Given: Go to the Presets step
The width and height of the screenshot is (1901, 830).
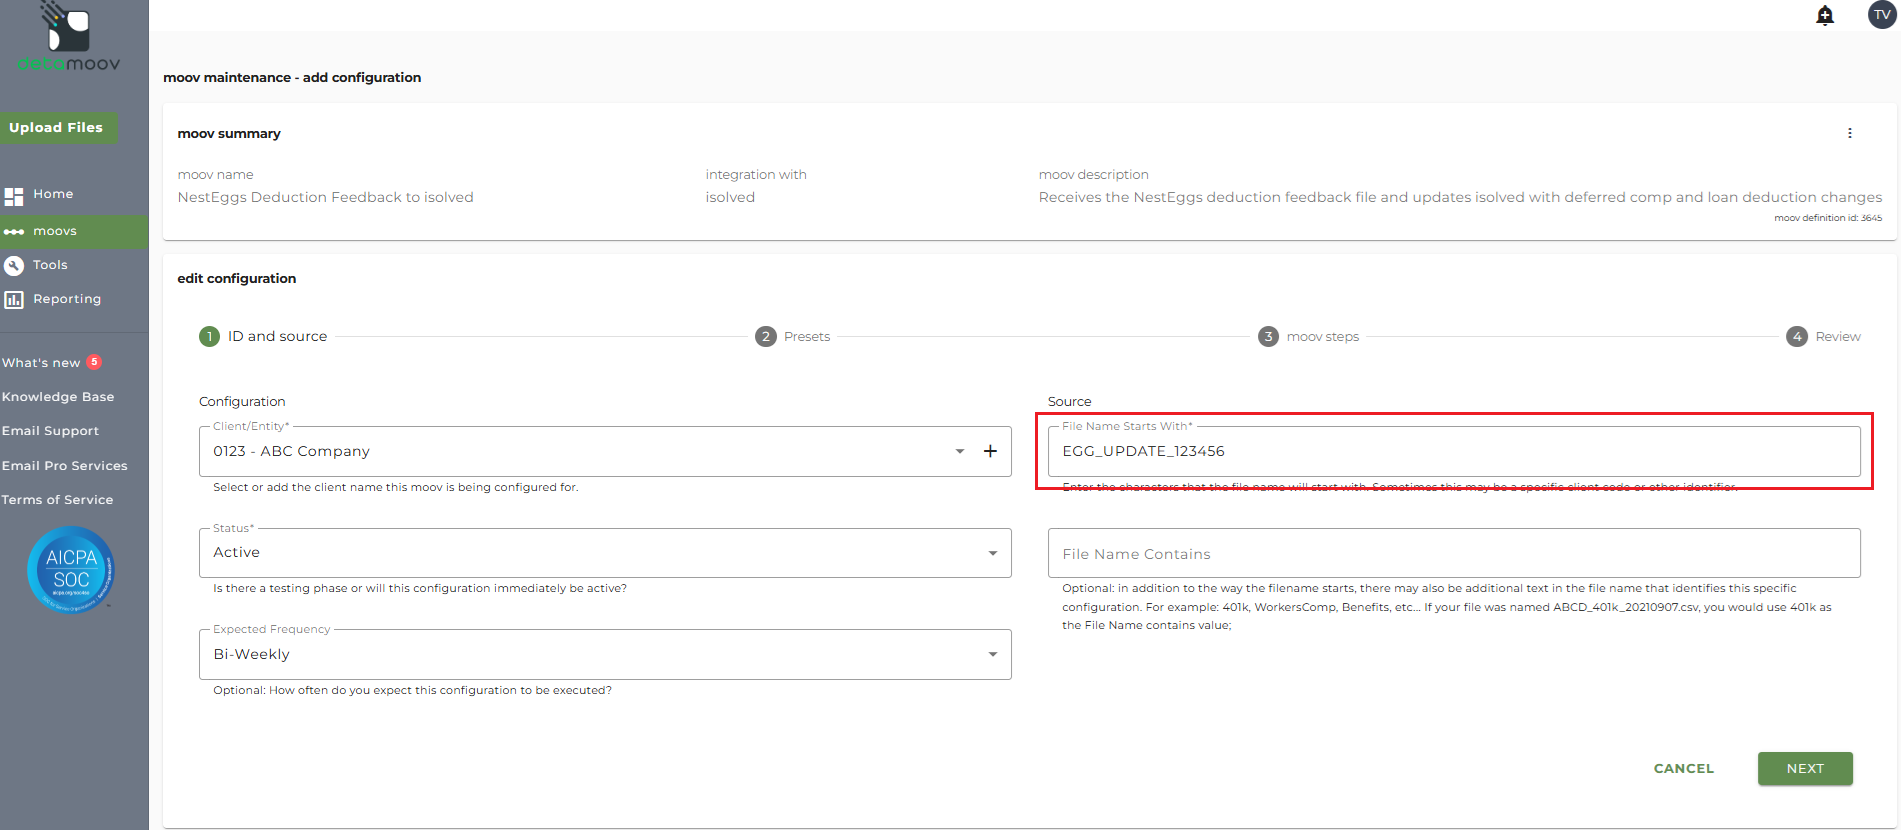Looking at the screenshot, I should [793, 337].
